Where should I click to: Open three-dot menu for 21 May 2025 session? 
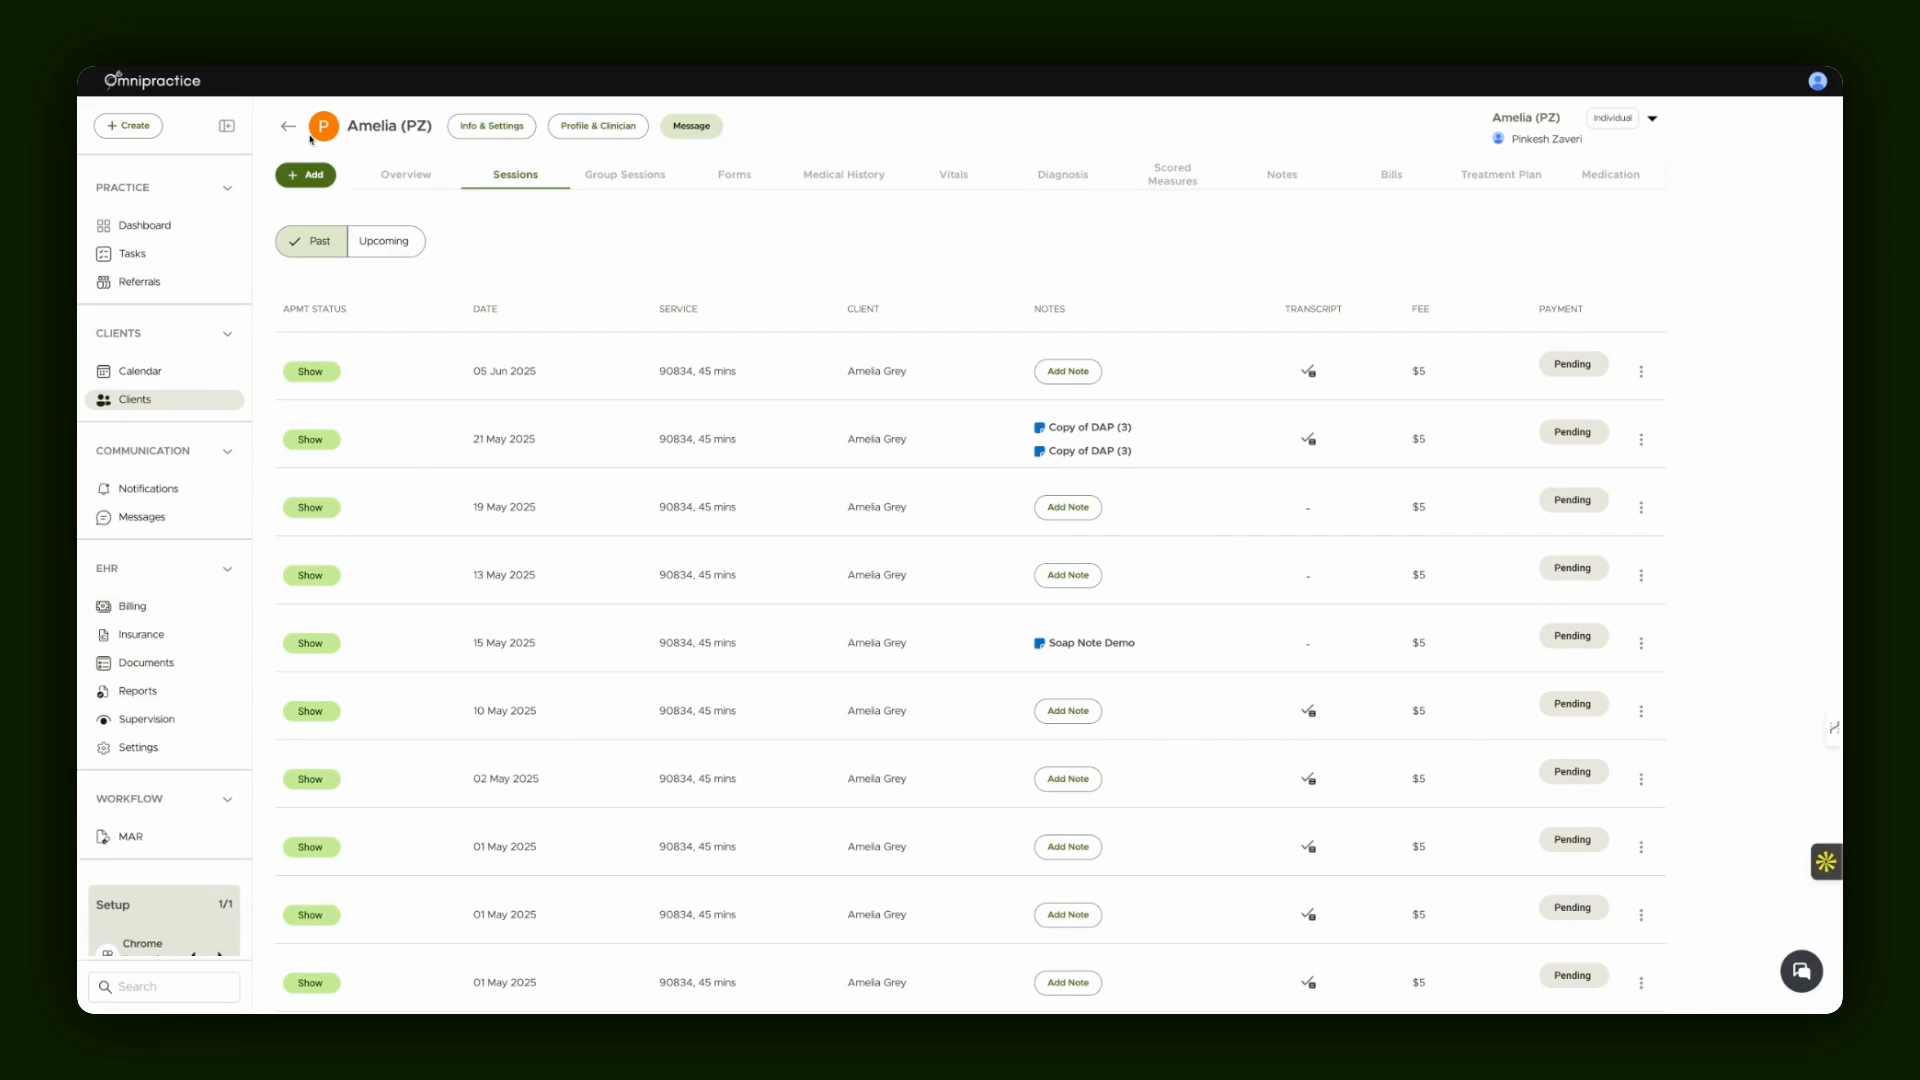(x=1641, y=439)
